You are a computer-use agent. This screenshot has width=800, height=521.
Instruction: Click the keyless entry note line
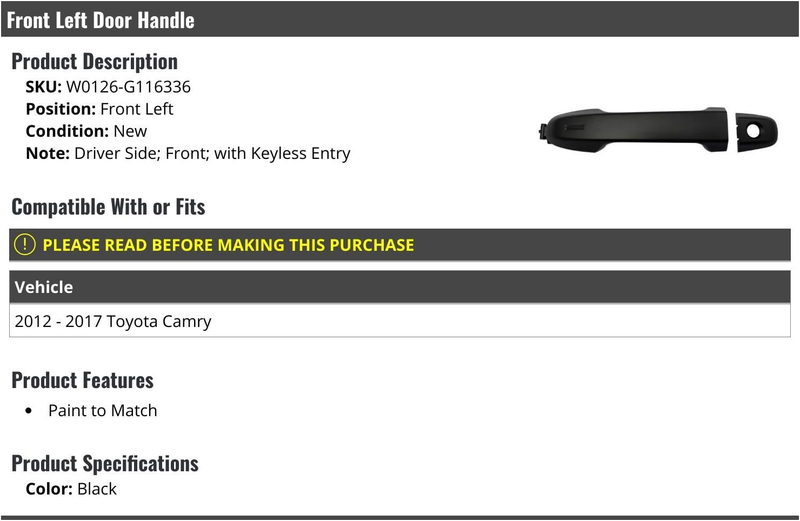(x=188, y=153)
